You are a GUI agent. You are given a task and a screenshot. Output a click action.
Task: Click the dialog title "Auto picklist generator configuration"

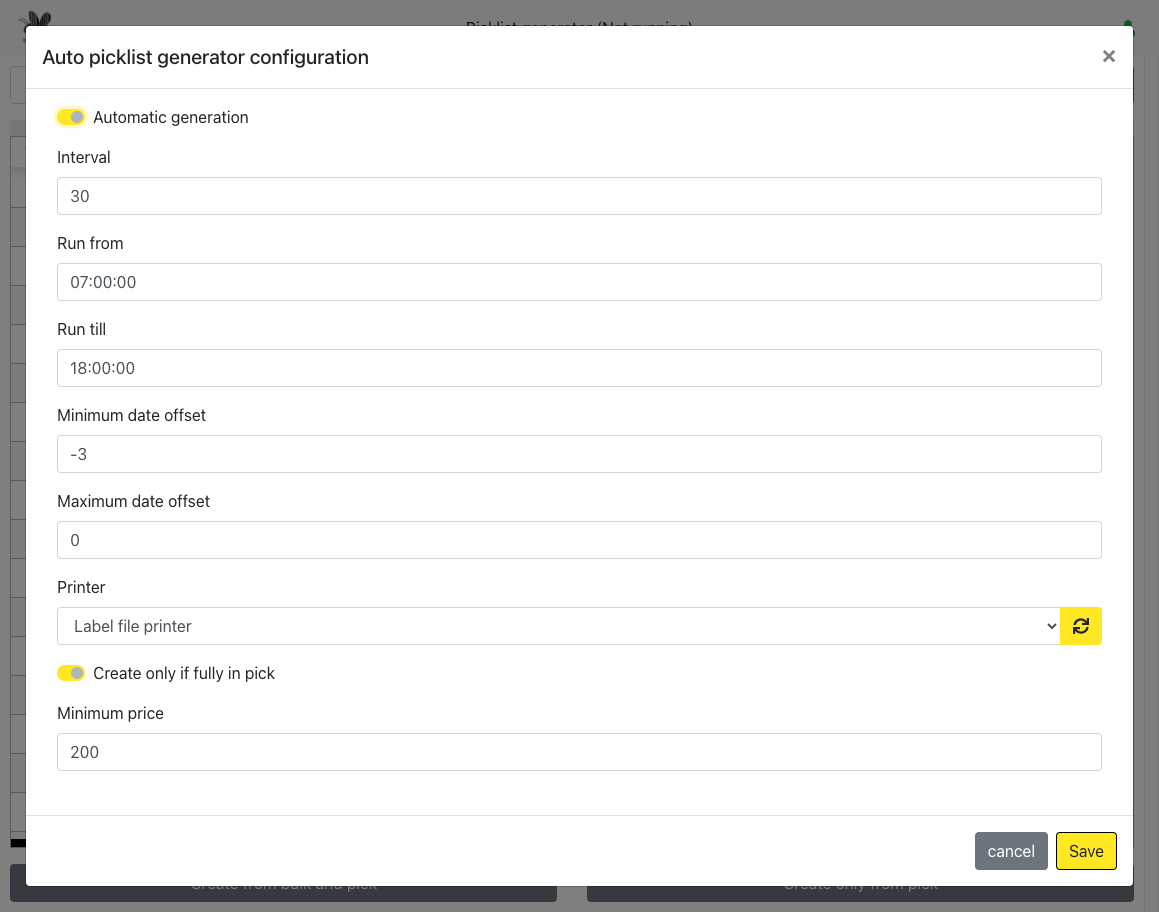click(x=205, y=58)
